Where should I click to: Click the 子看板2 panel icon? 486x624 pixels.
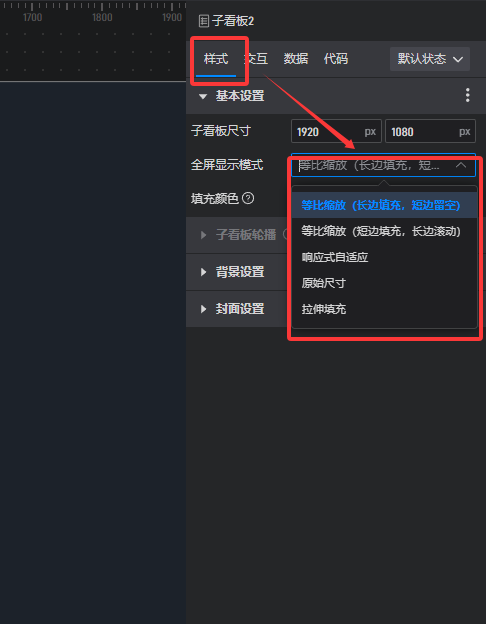pyautogui.click(x=204, y=21)
